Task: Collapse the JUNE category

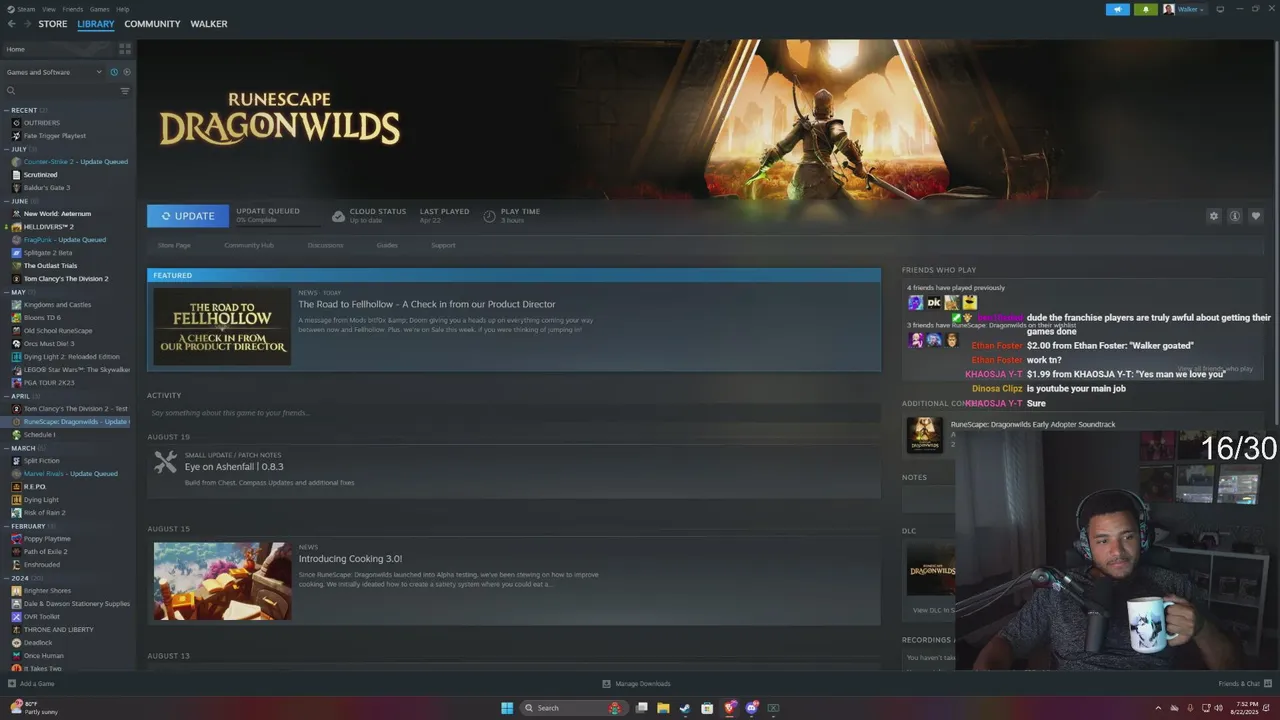Action: click(7, 201)
